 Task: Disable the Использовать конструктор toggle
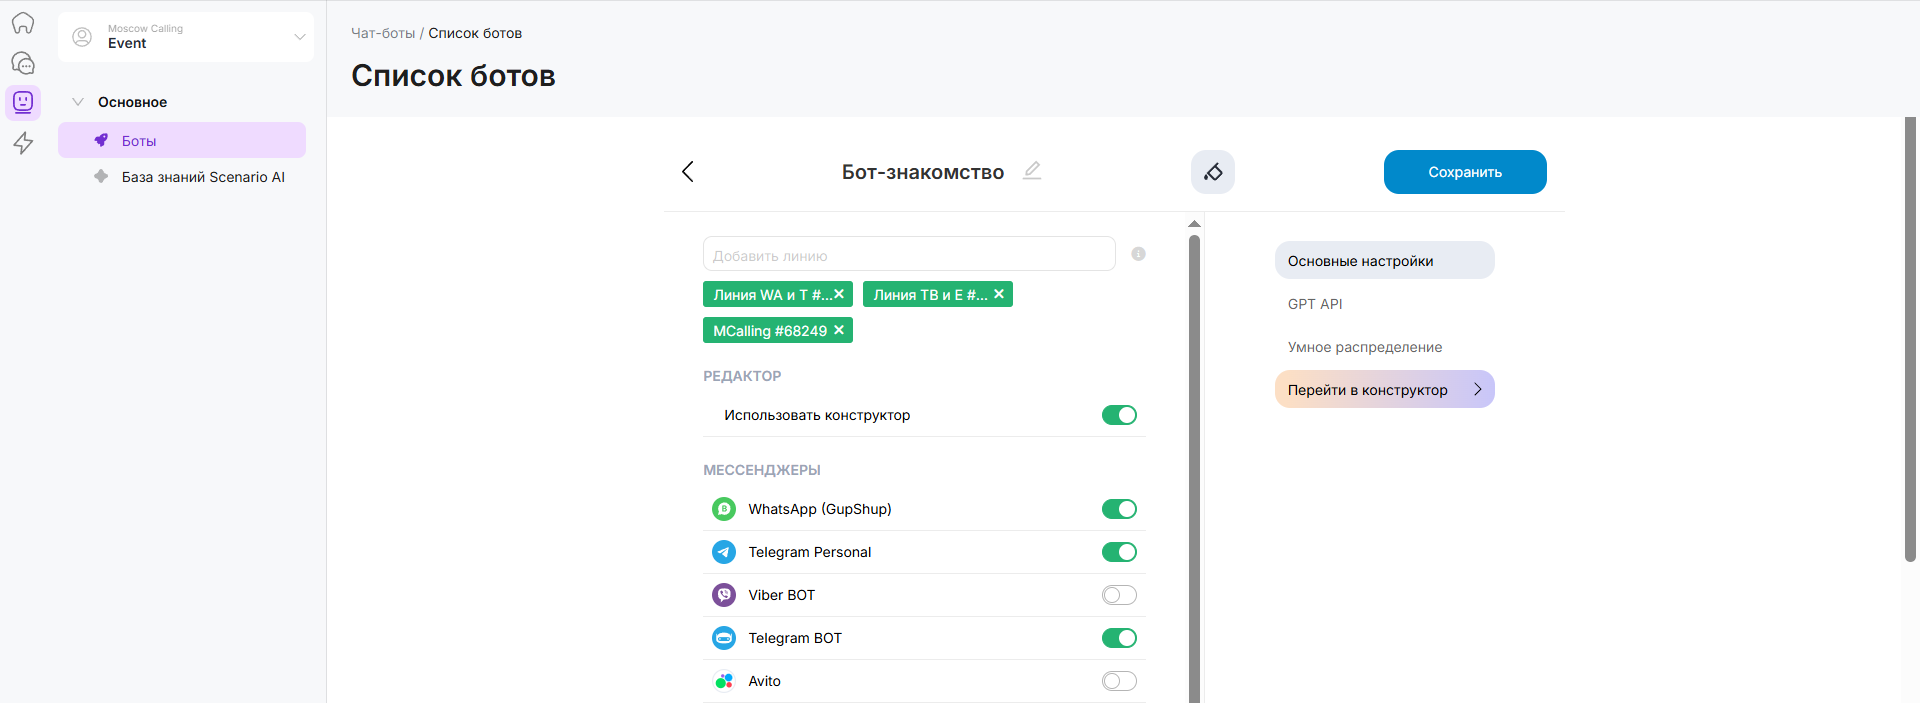(x=1119, y=415)
